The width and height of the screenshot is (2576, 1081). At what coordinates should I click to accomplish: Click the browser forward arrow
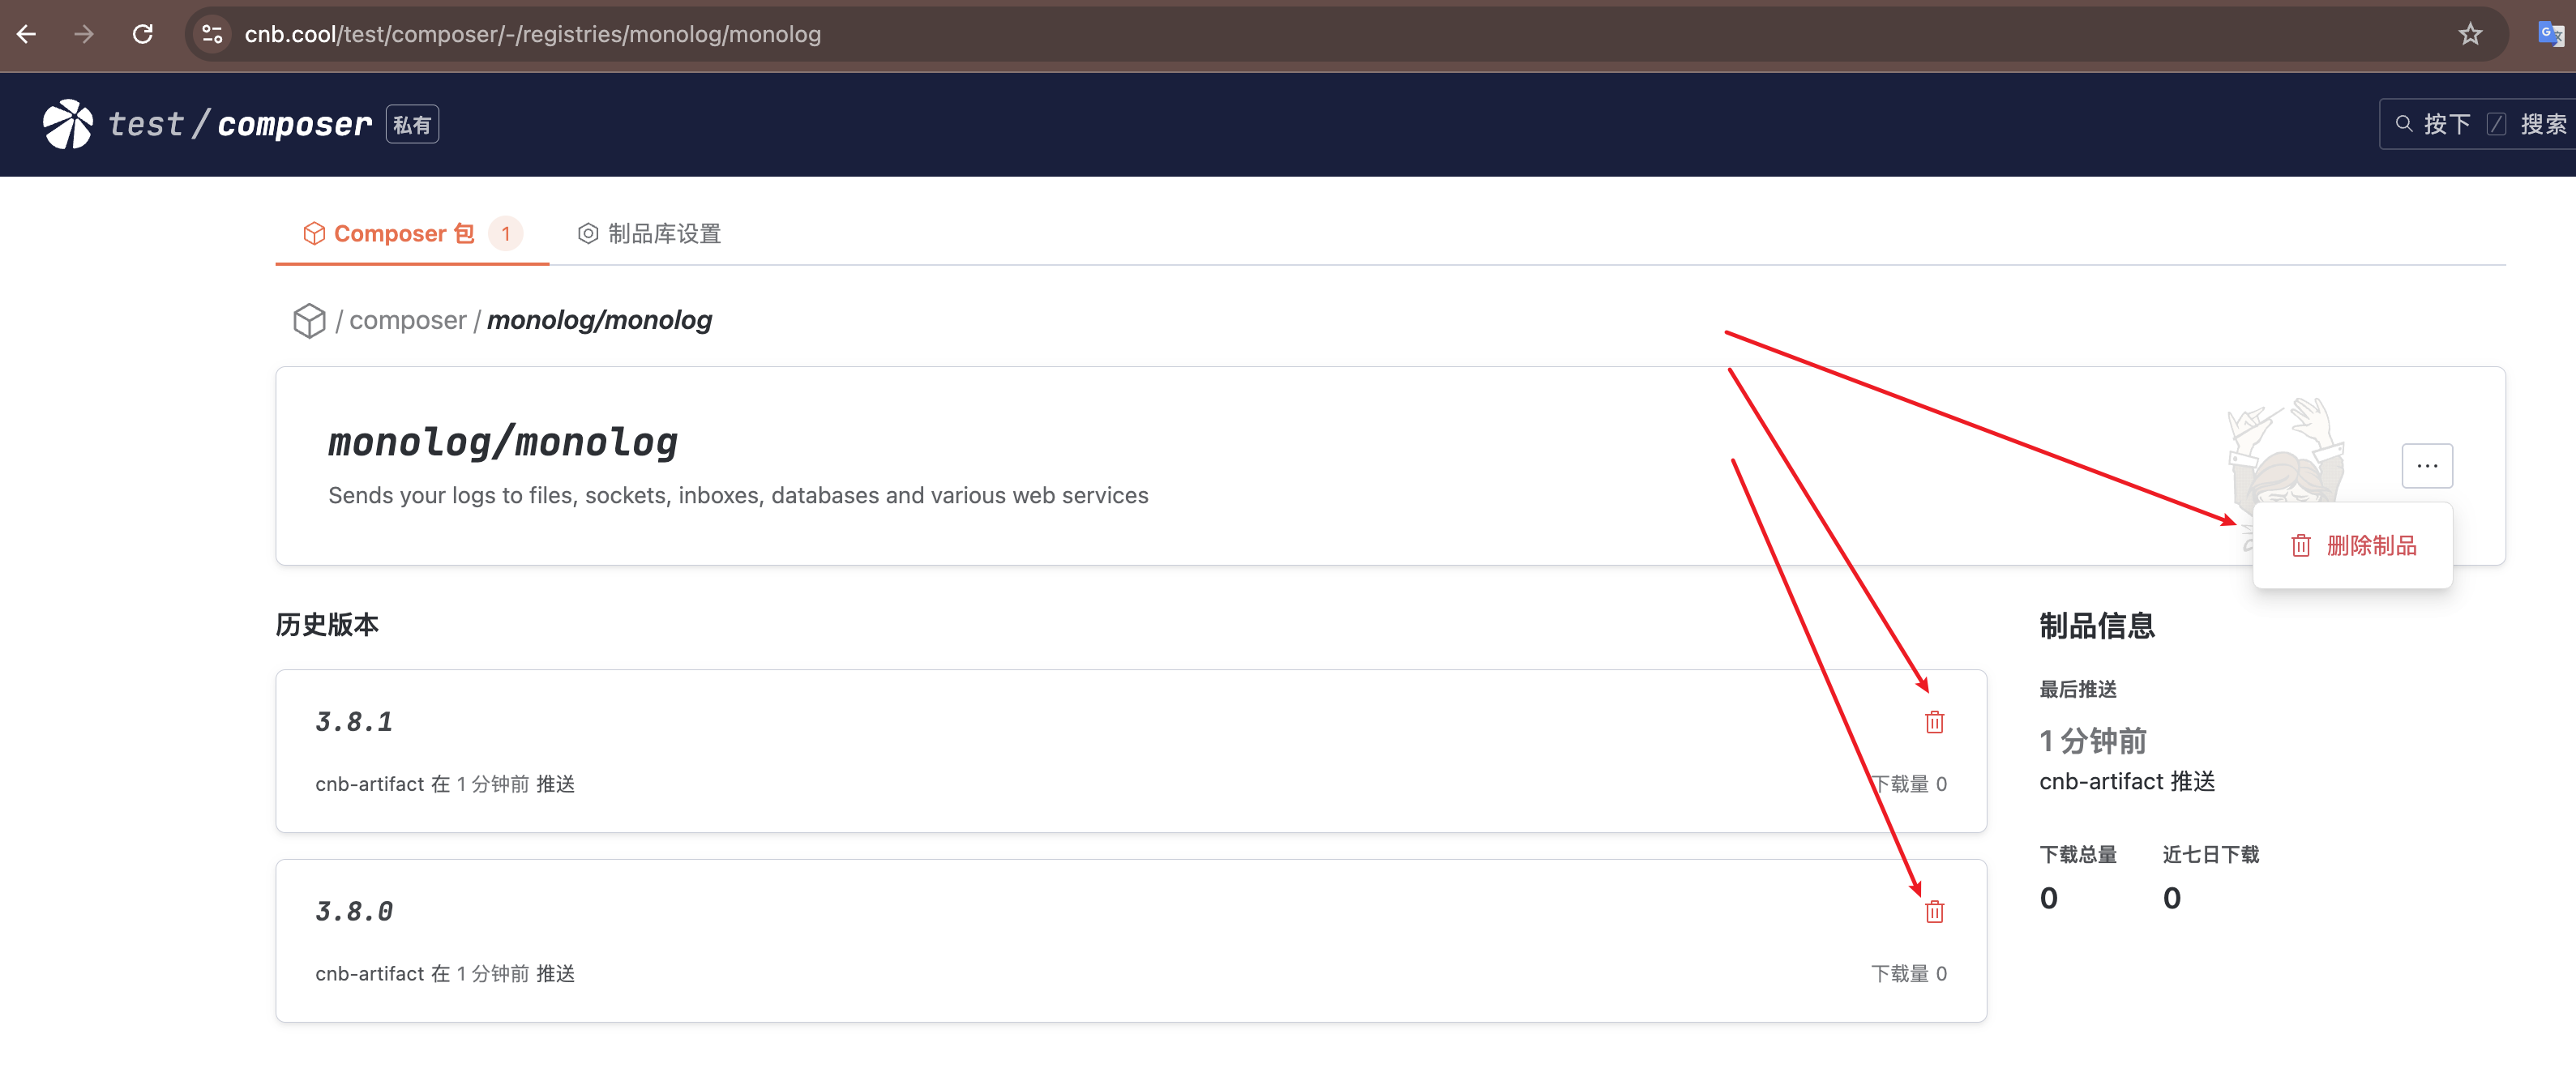tap(84, 34)
